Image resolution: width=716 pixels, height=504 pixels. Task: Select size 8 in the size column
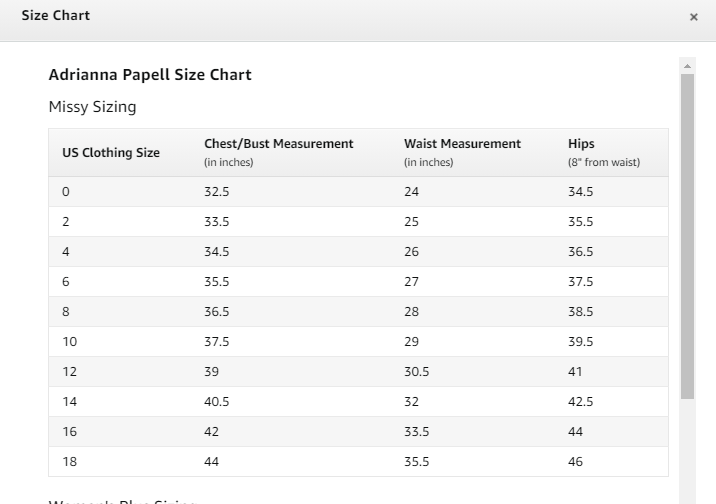point(66,312)
